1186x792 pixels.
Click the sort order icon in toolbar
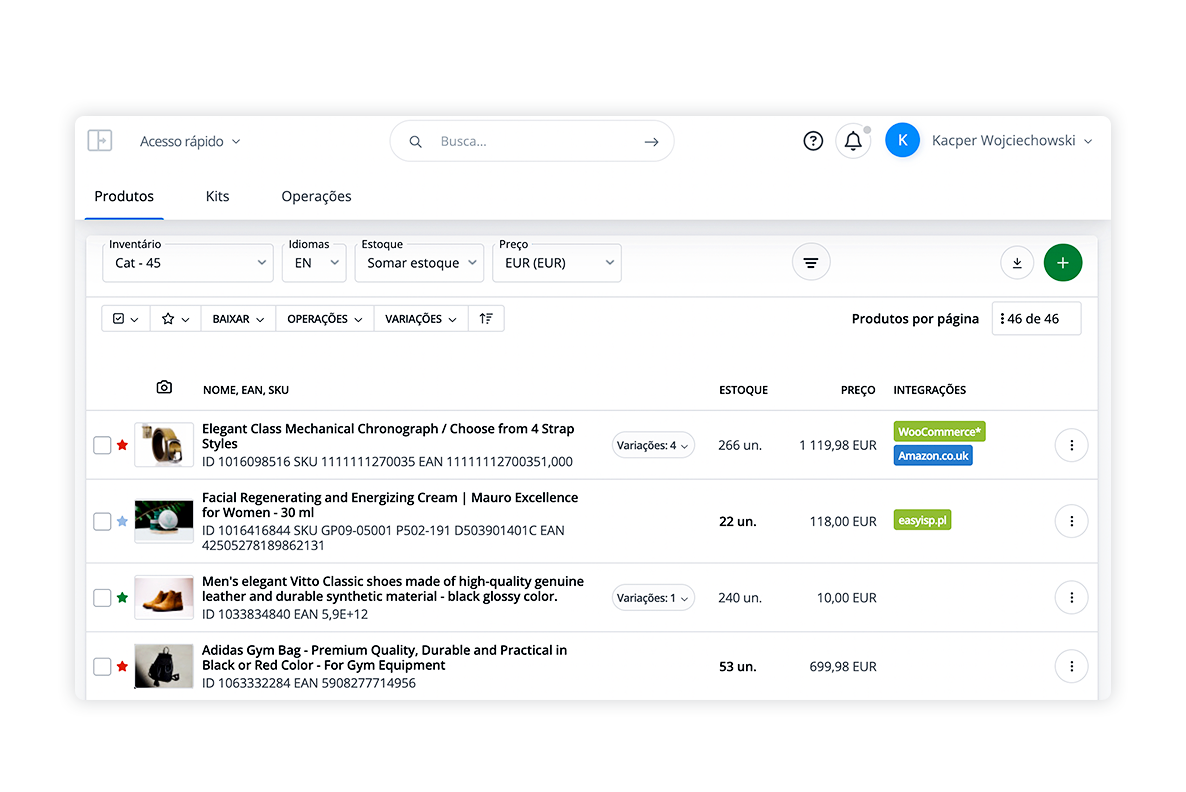[486, 319]
